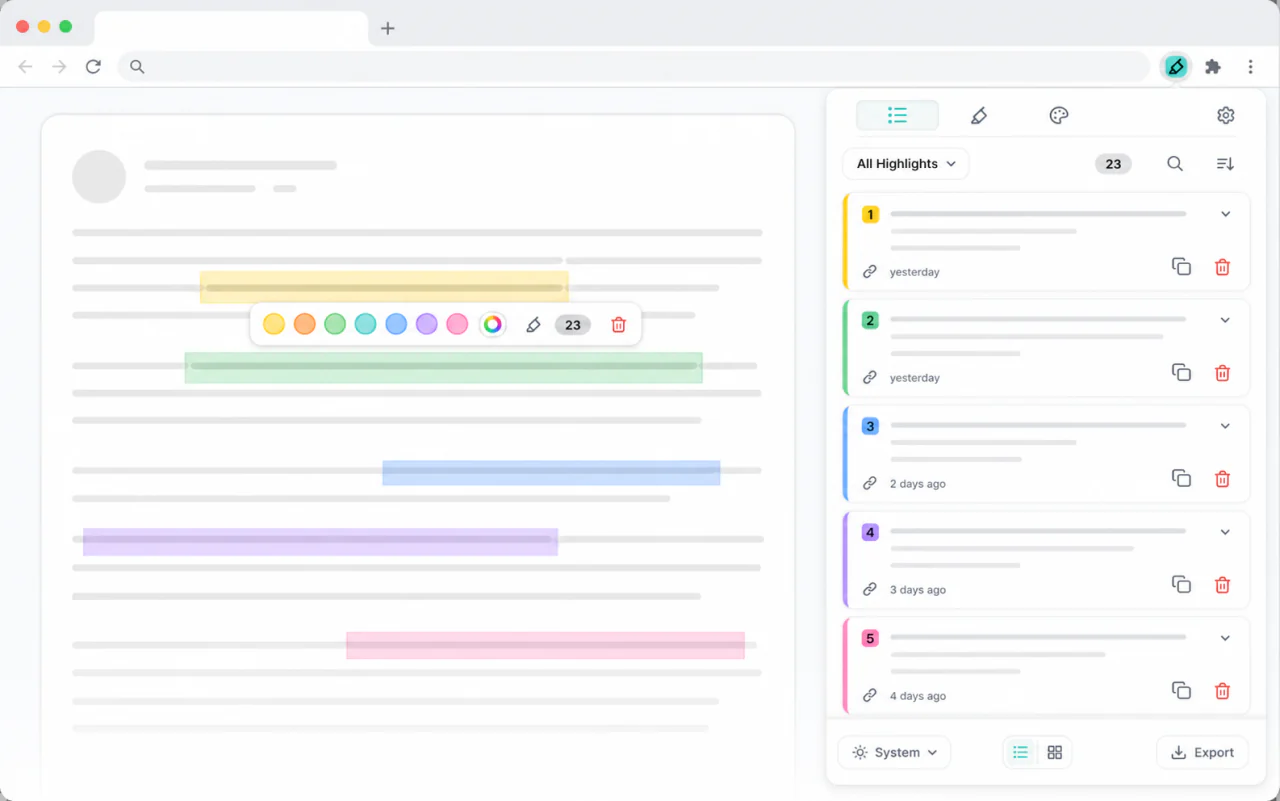Open the highlighter extension icon in browser toolbar

click(x=1176, y=67)
